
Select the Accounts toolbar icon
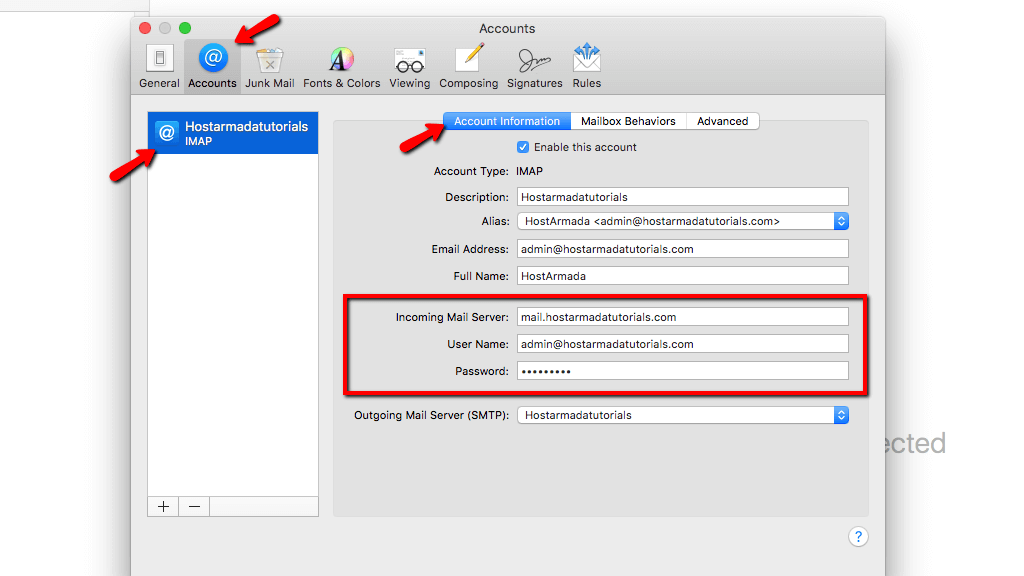(212, 67)
